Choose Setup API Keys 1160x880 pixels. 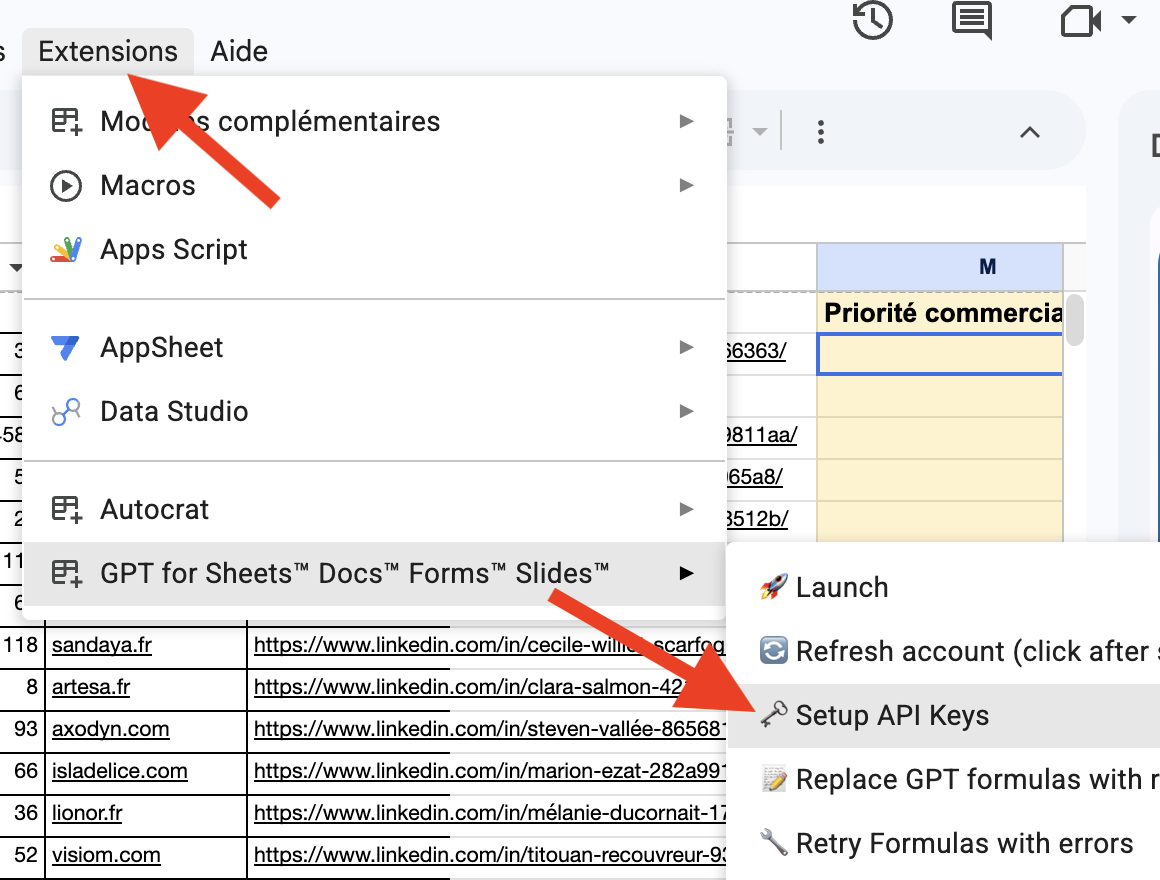pos(943,715)
